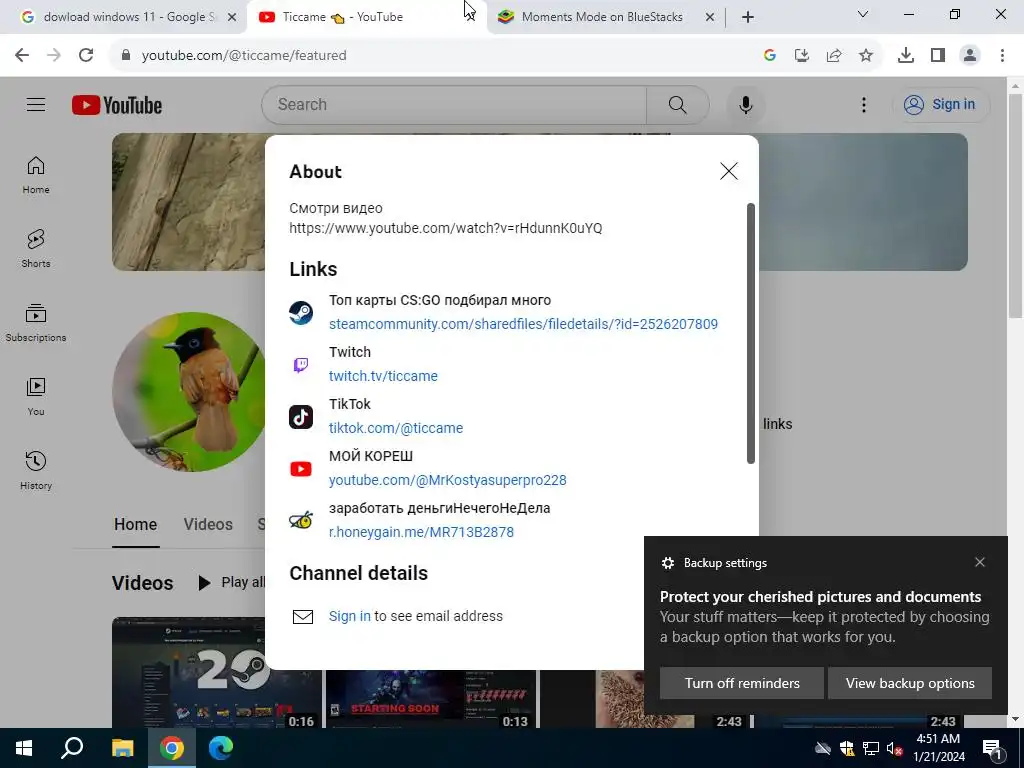Image resolution: width=1024 pixels, height=768 pixels.
Task: Select the channel Videos tab
Action: 208,524
